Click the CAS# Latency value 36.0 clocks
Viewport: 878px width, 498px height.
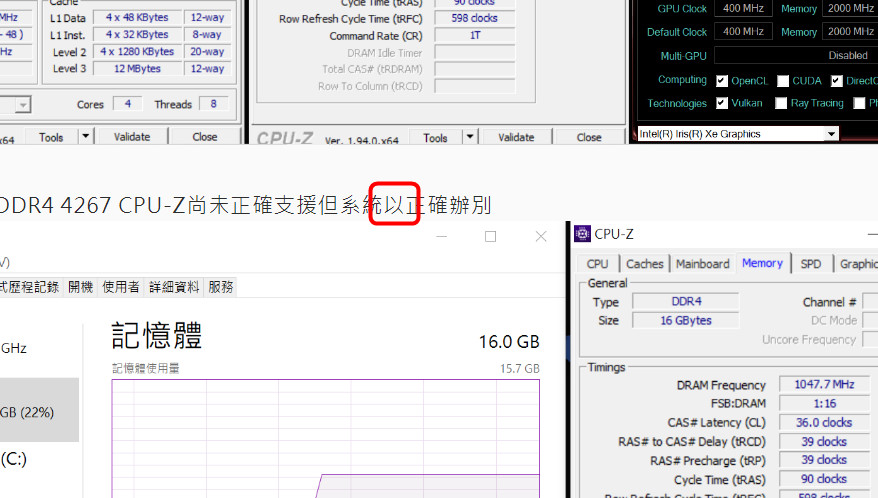coord(824,422)
